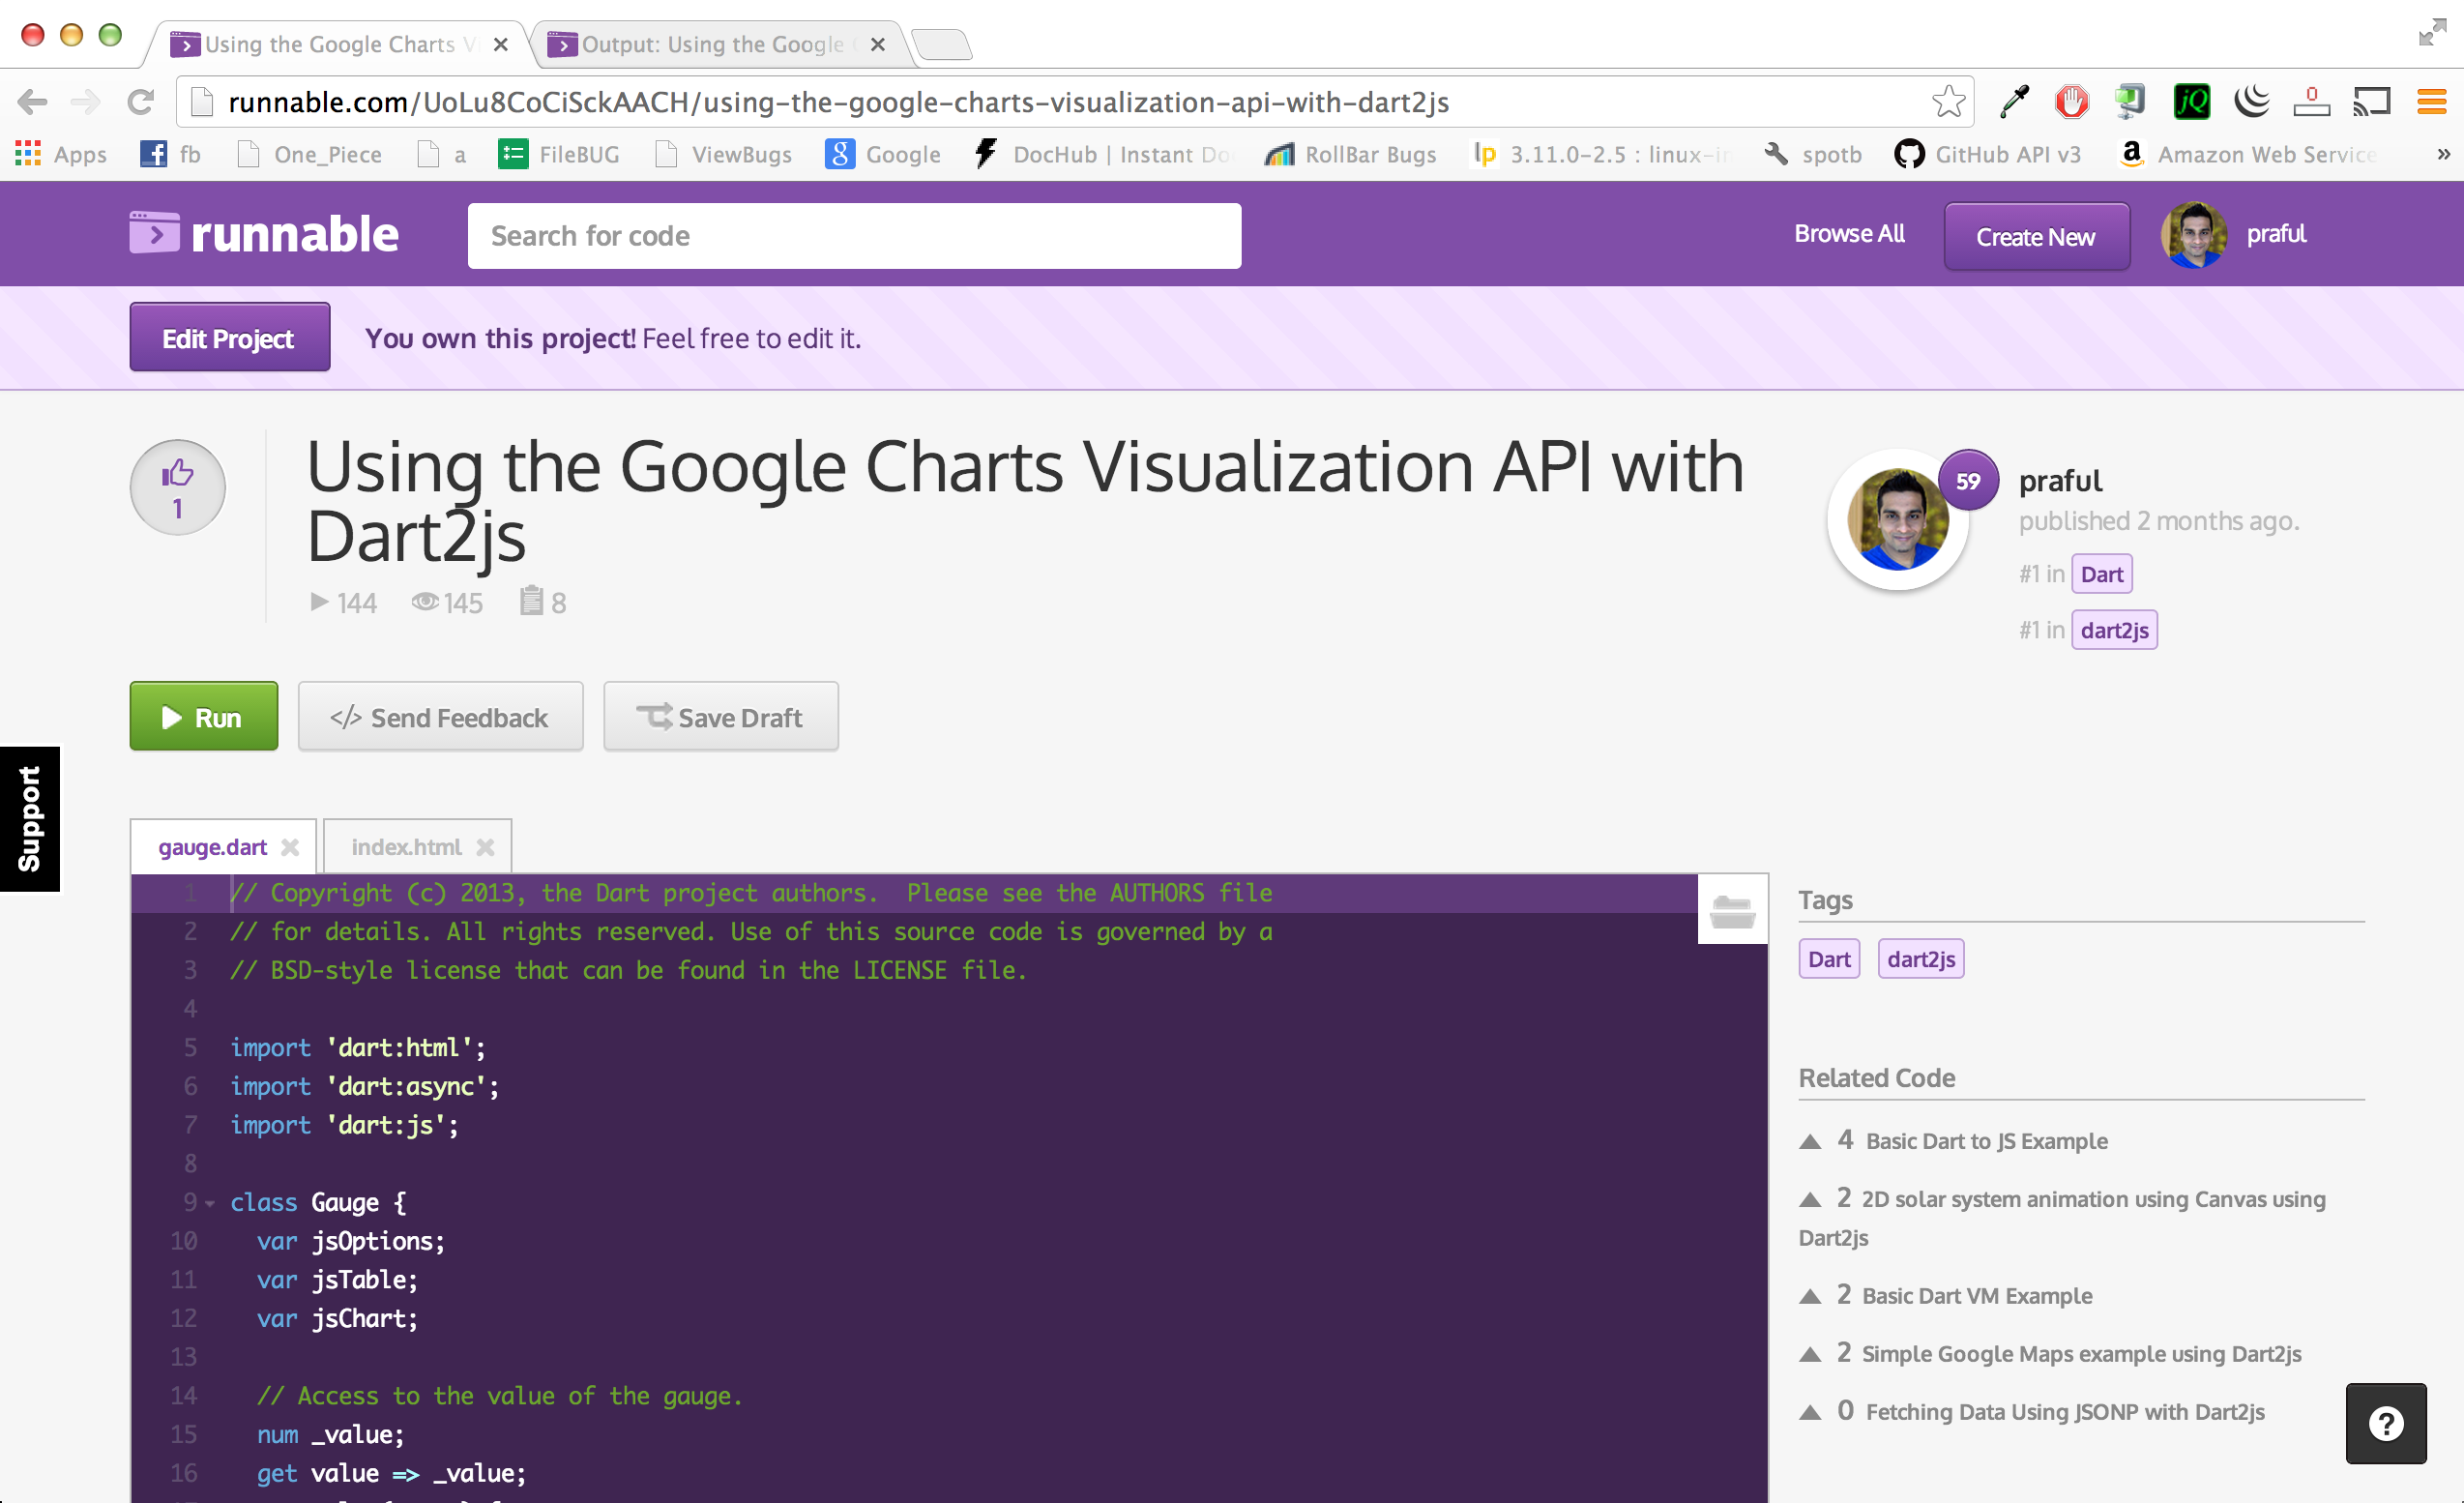Upvote Fetching Data Using JSONP with Dart2js
The image size is (2464, 1503).
coord(1809,1413)
